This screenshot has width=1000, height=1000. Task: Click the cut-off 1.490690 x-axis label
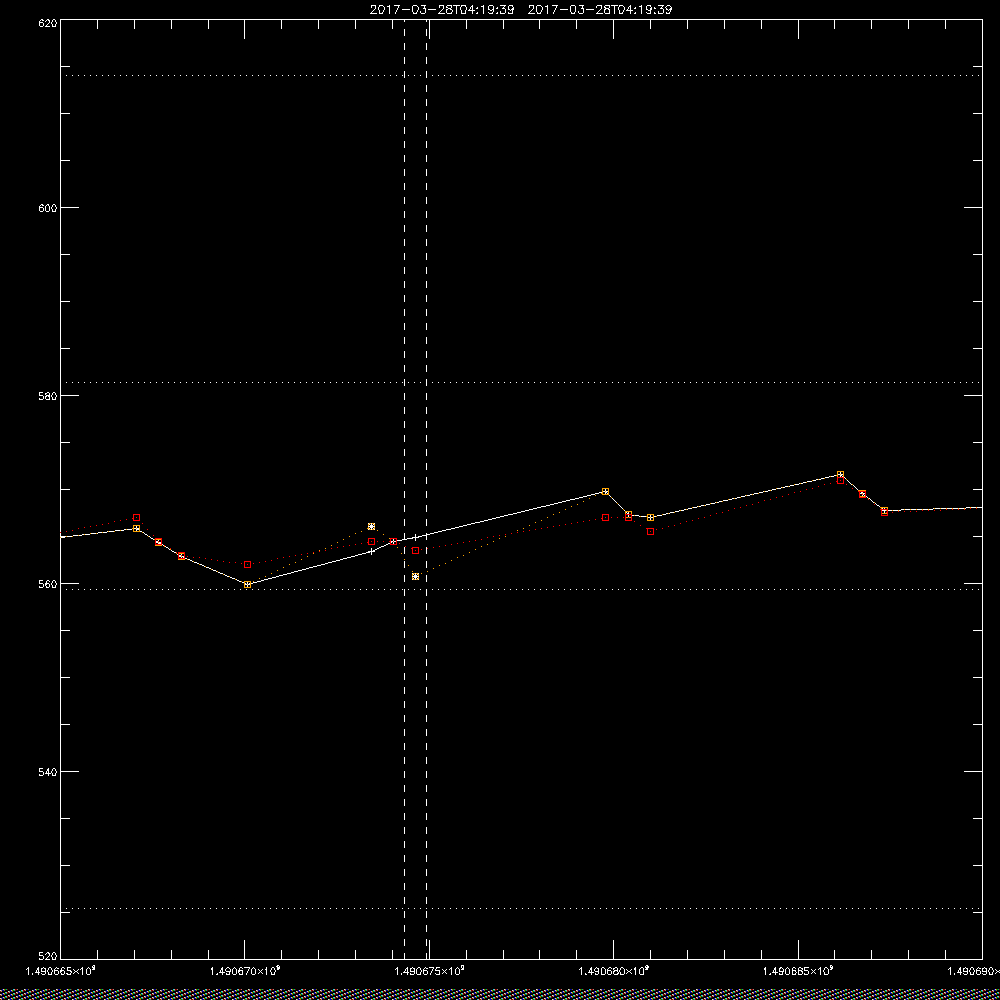click(x=973, y=971)
